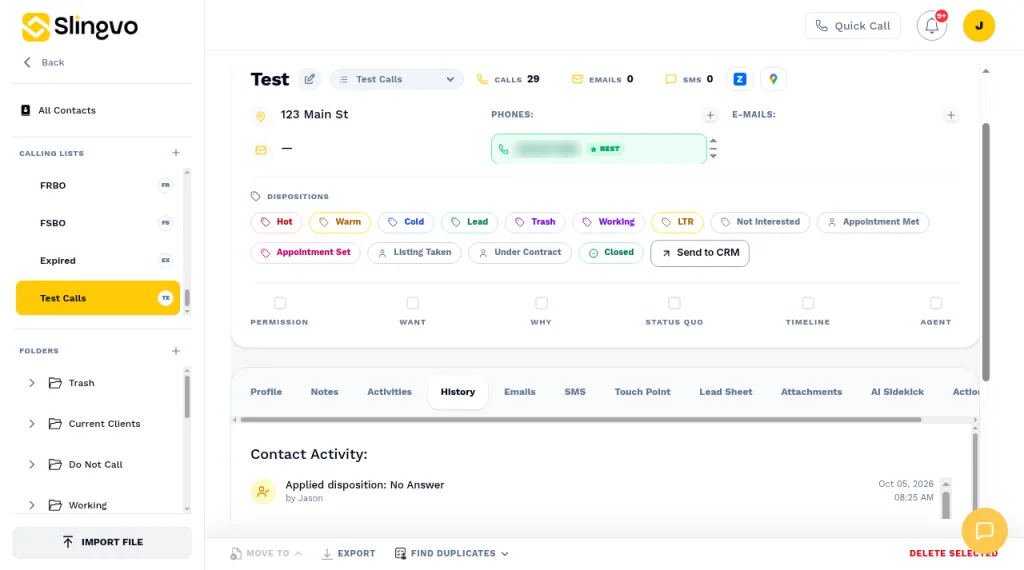The height and width of the screenshot is (570, 1024).
Task: Click the BEST star badge
Action: click(x=605, y=149)
